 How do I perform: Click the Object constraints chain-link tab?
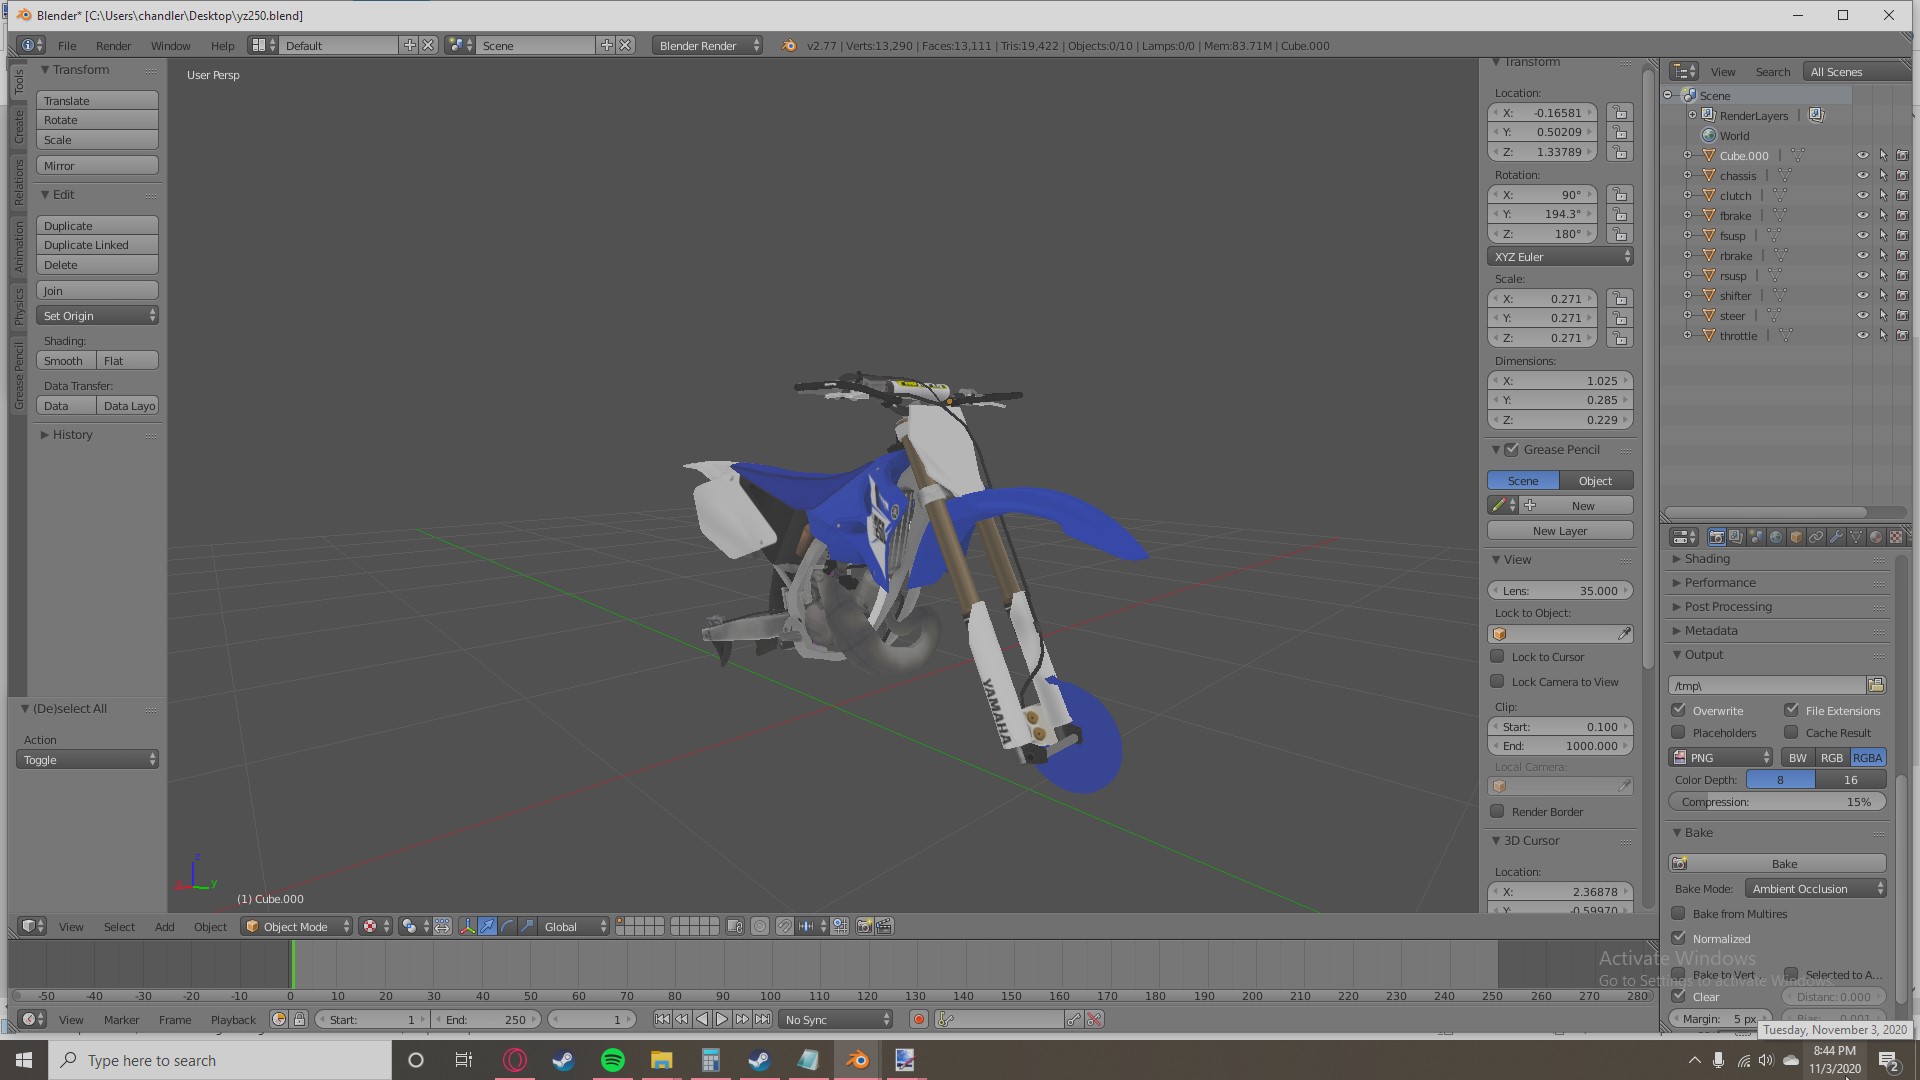(1816, 537)
